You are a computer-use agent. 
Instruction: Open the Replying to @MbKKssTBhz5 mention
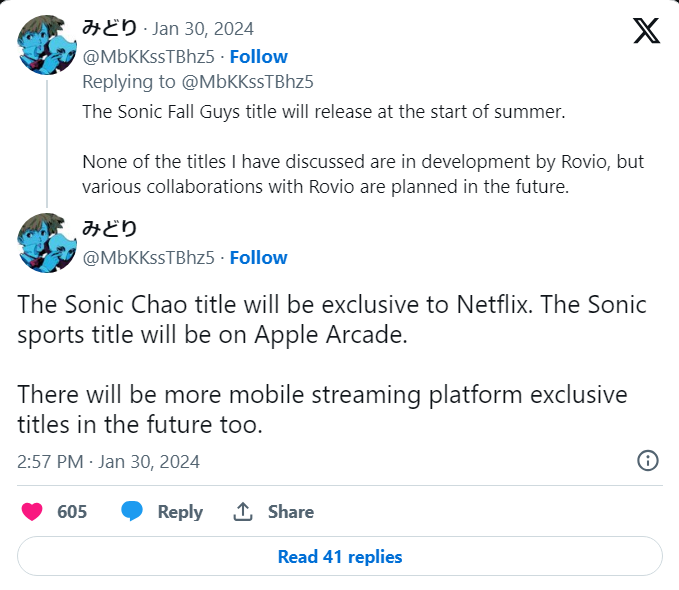[247, 82]
